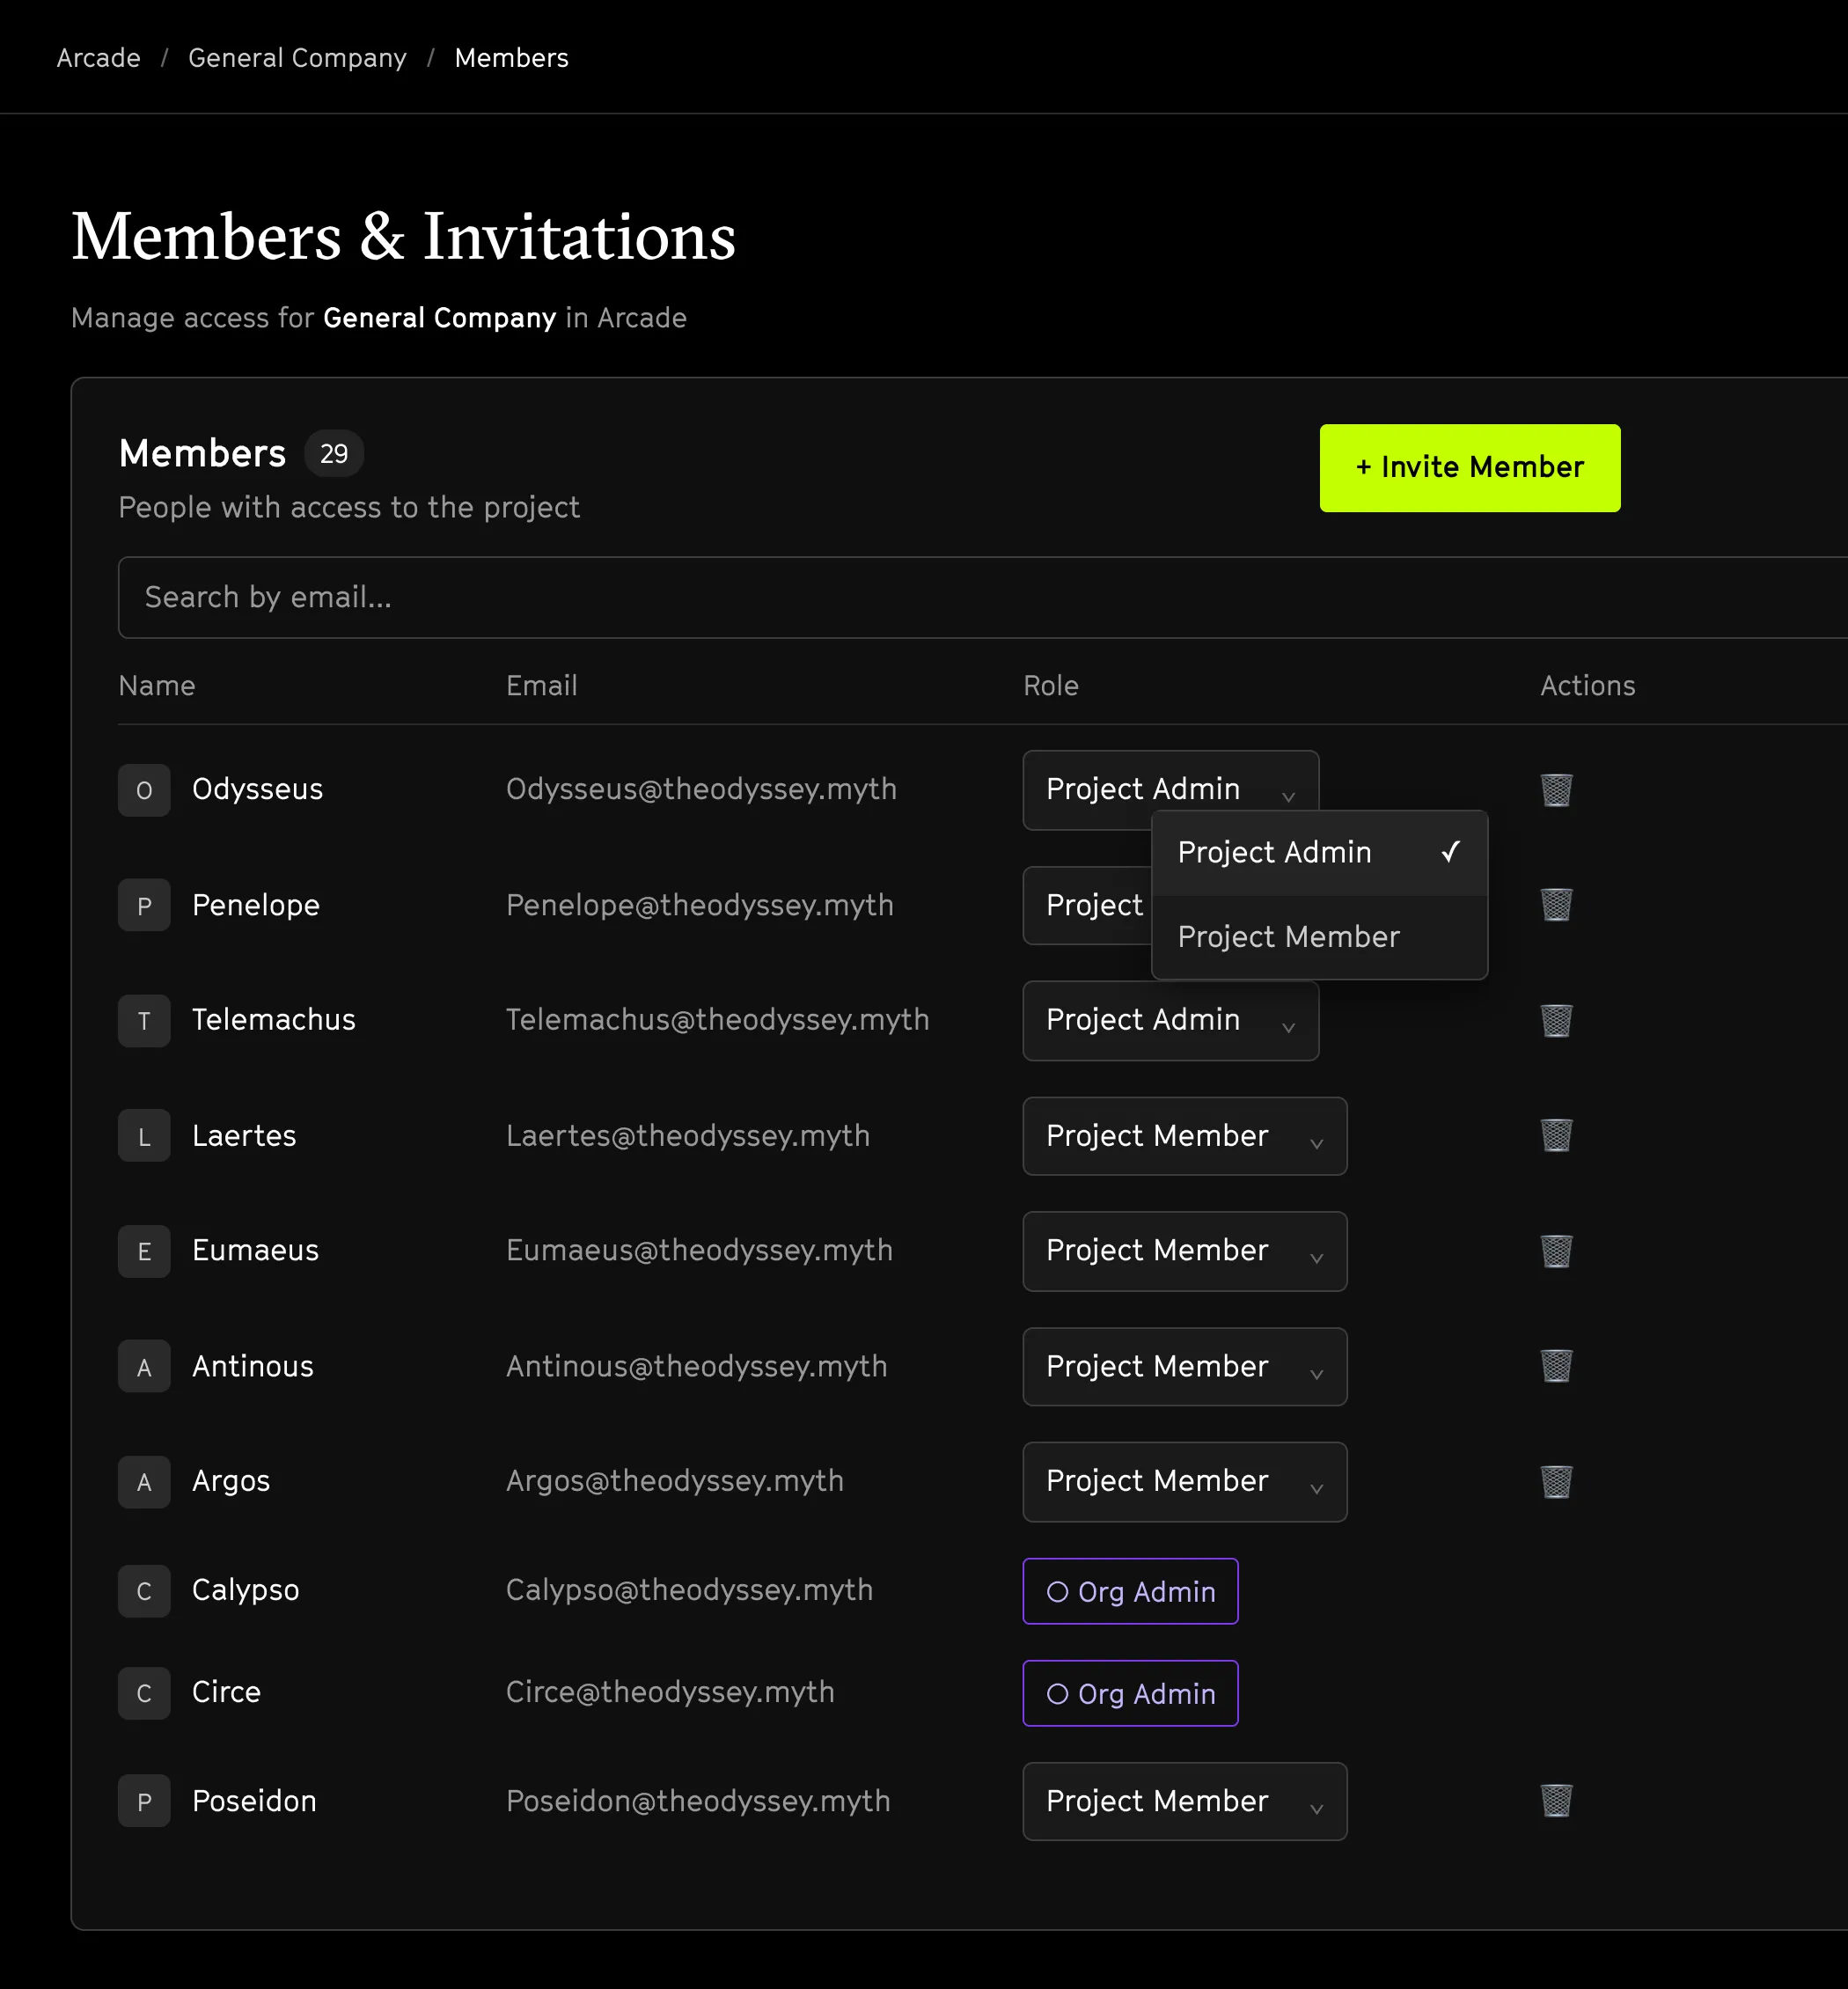Open the role dropdown for Laertes
The height and width of the screenshot is (1989, 1848).
pyautogui.click(x=1184, y=1136)
